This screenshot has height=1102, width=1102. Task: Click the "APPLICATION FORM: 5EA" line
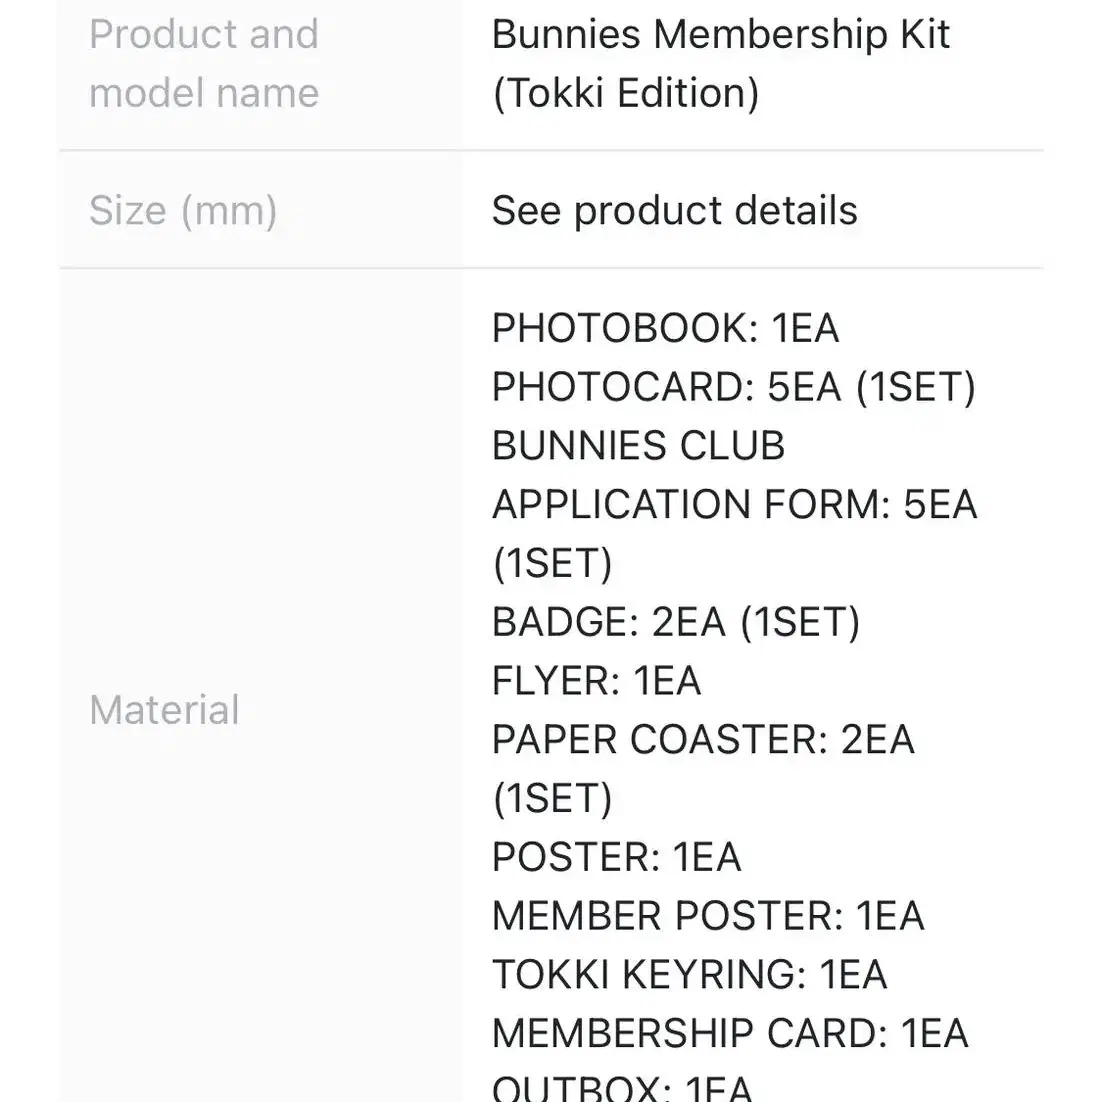[x=734, y=505]
